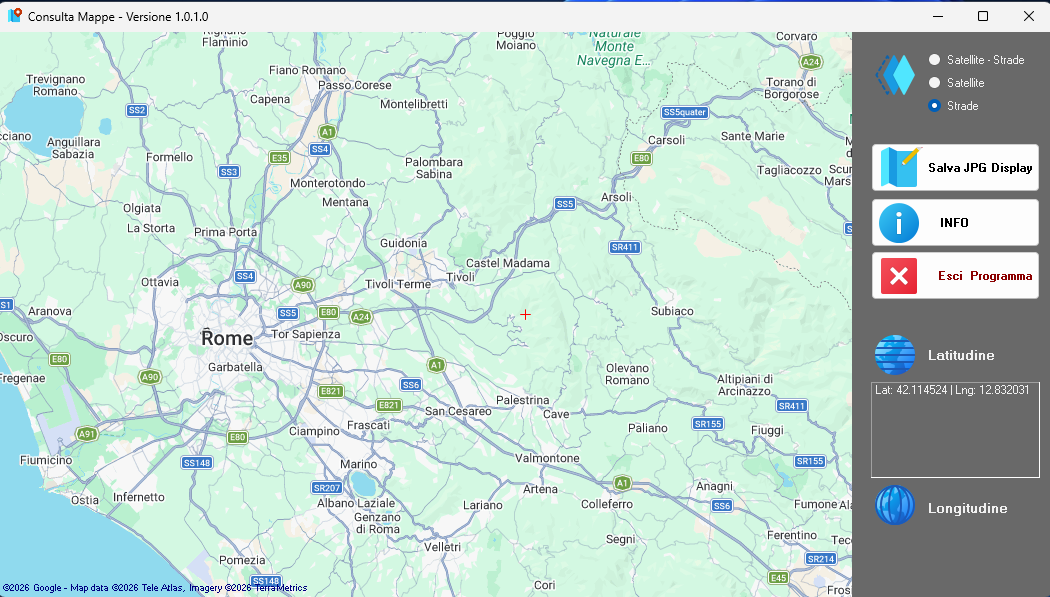The height and width of the screenshot is (597, 1050).
Task: Click the SR155 badge near Paliano
Action: point(708,424)
